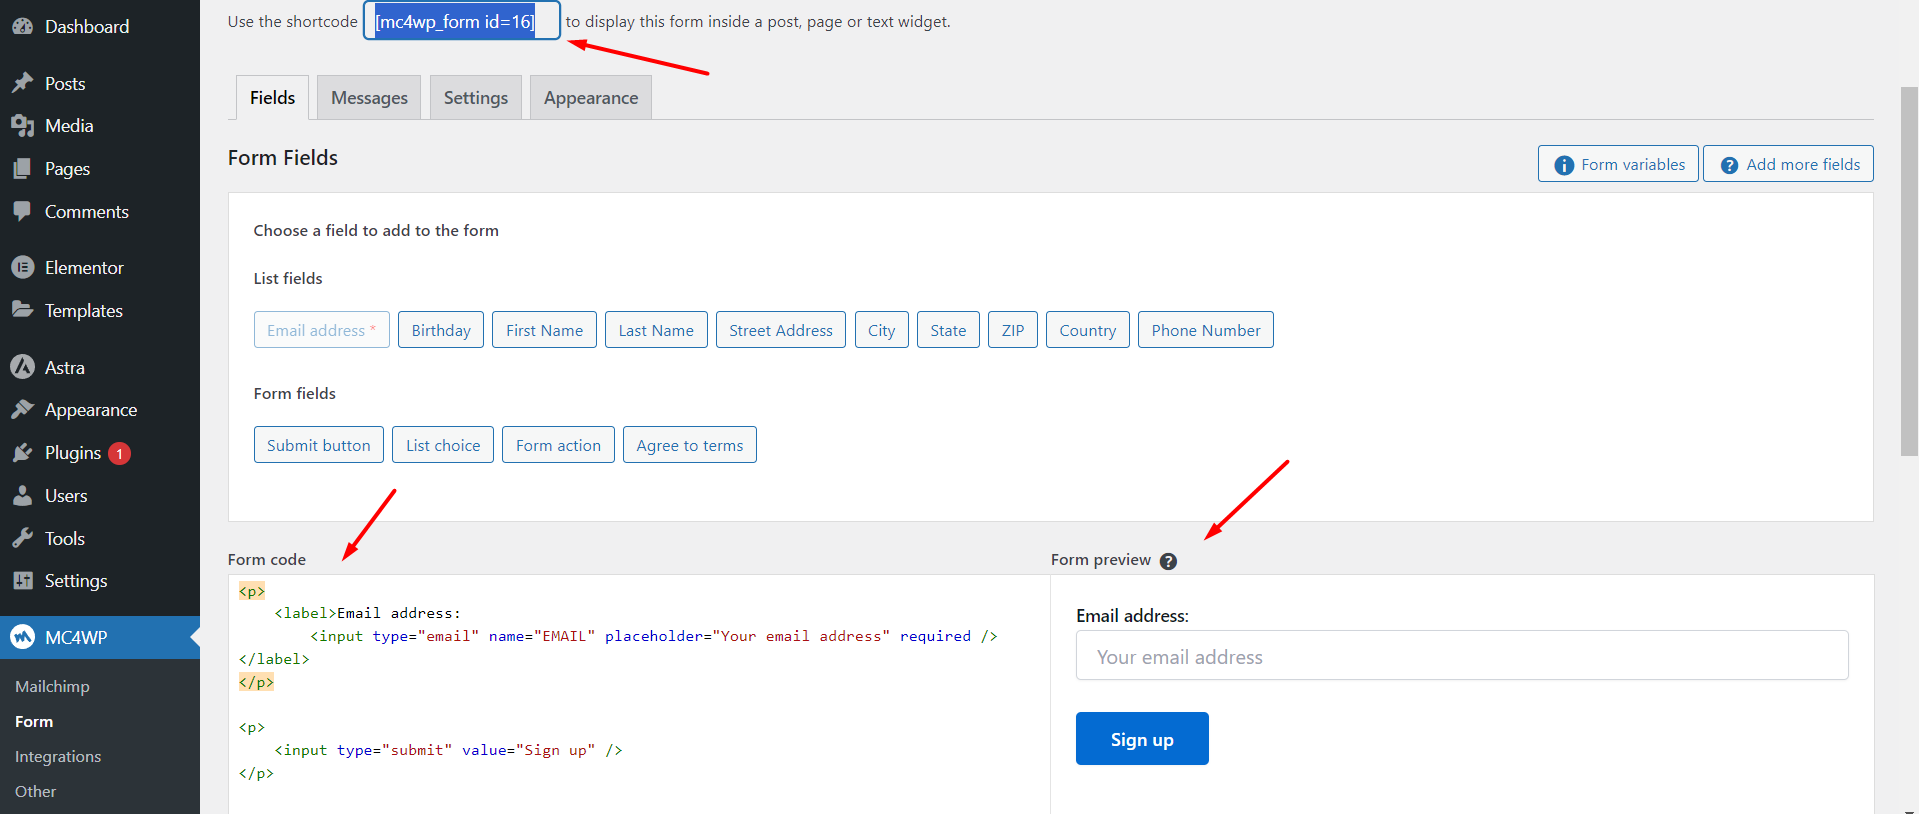The image size is (1919, 814).
Task: Click the Dashboard icon in sidebar
Action: [x=22, y=27]
